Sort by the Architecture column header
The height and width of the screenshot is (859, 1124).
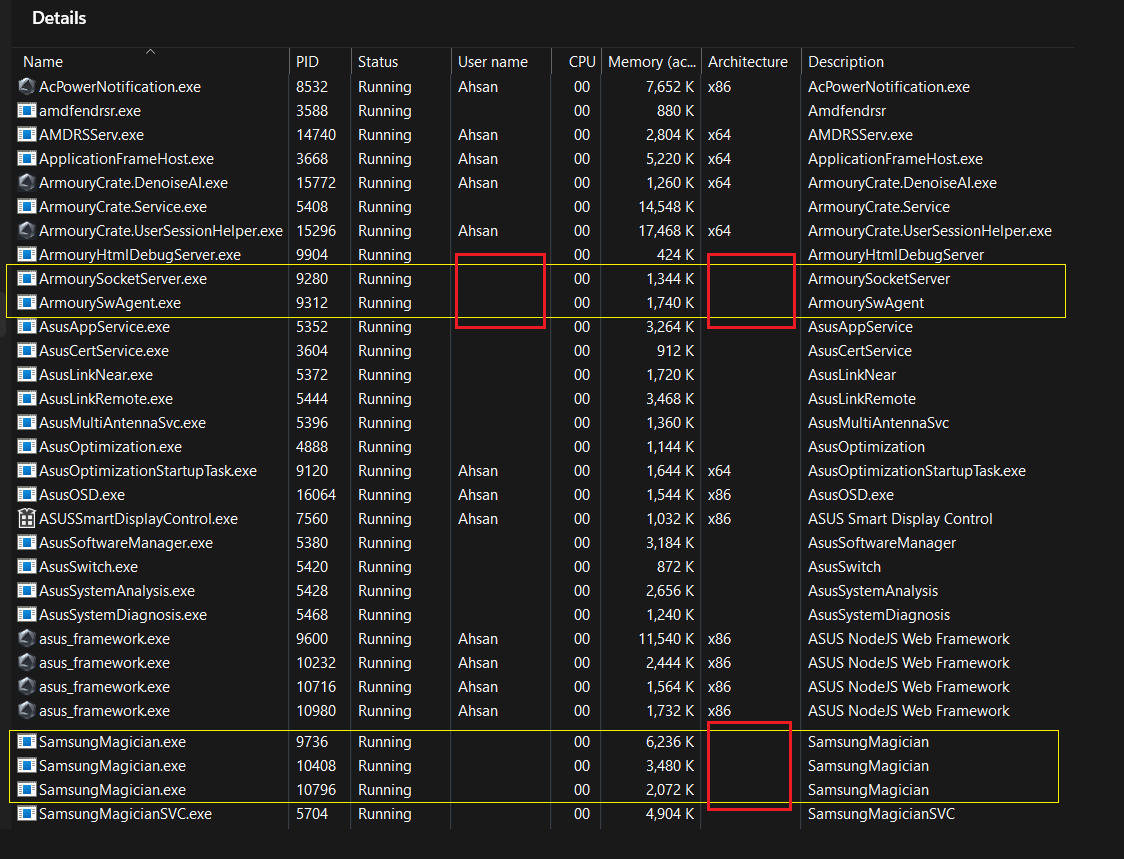(x=748, y=62)
